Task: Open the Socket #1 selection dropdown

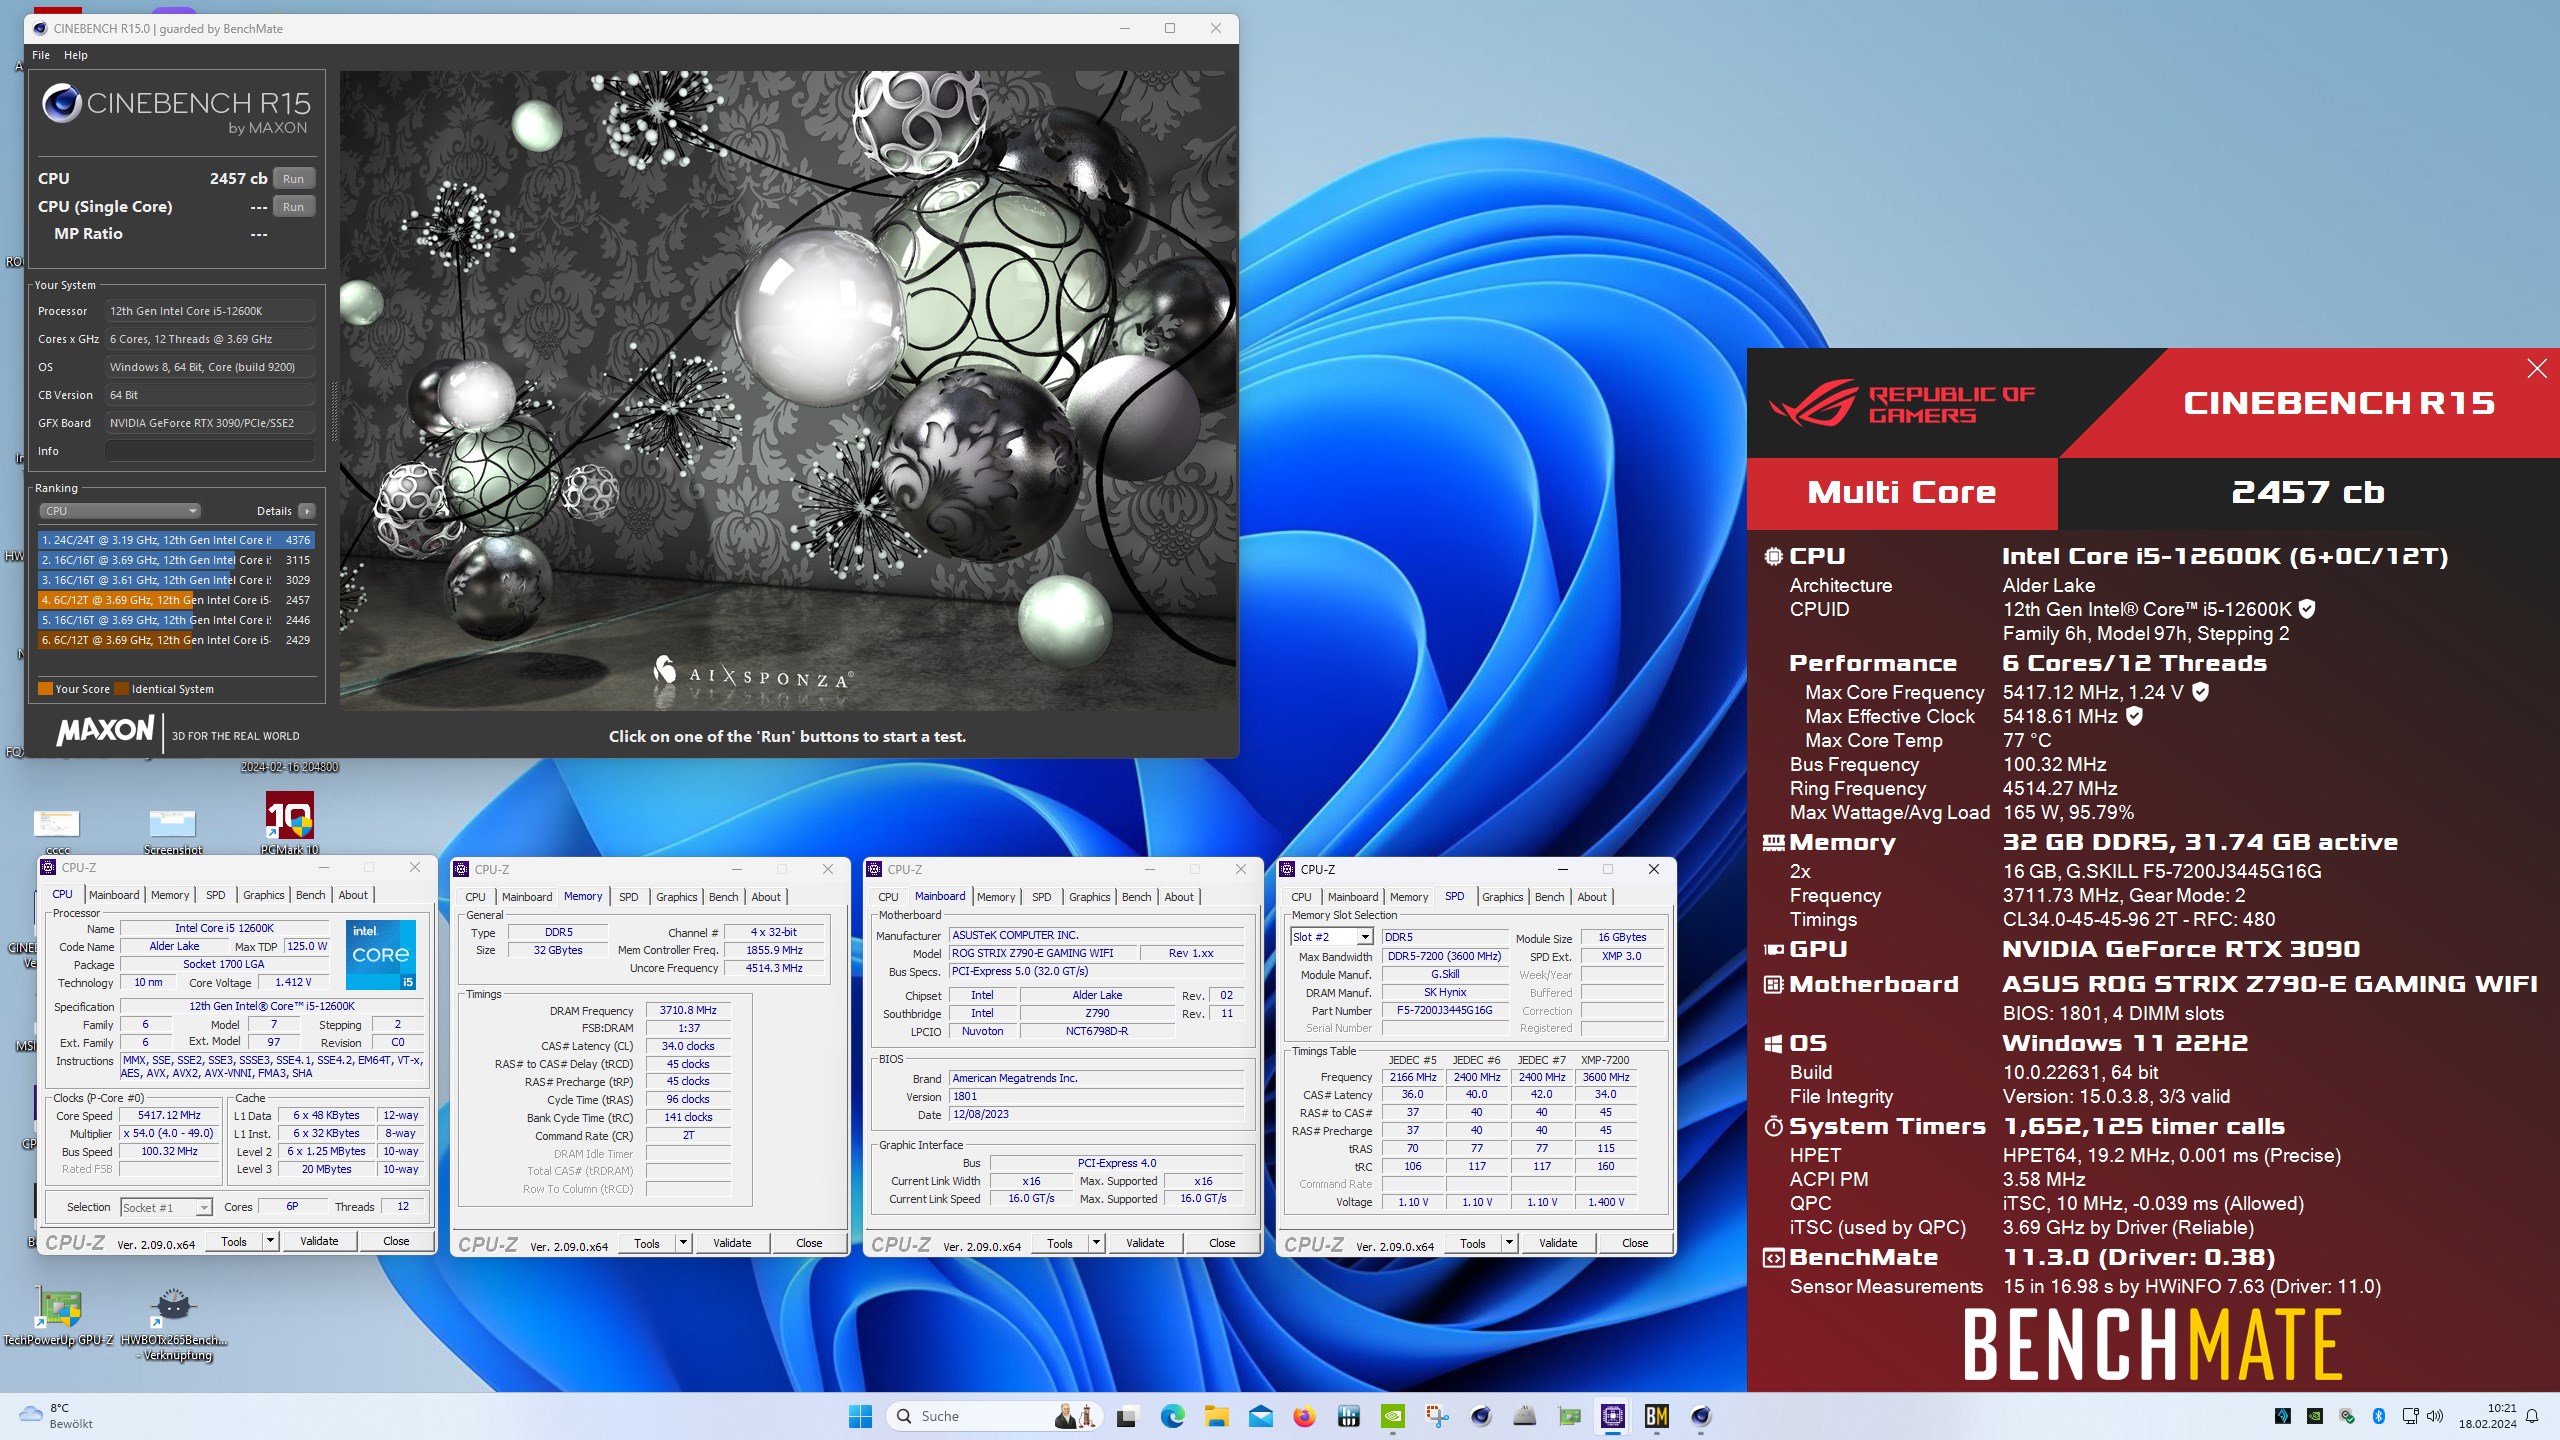Action: pos(166,1207)
